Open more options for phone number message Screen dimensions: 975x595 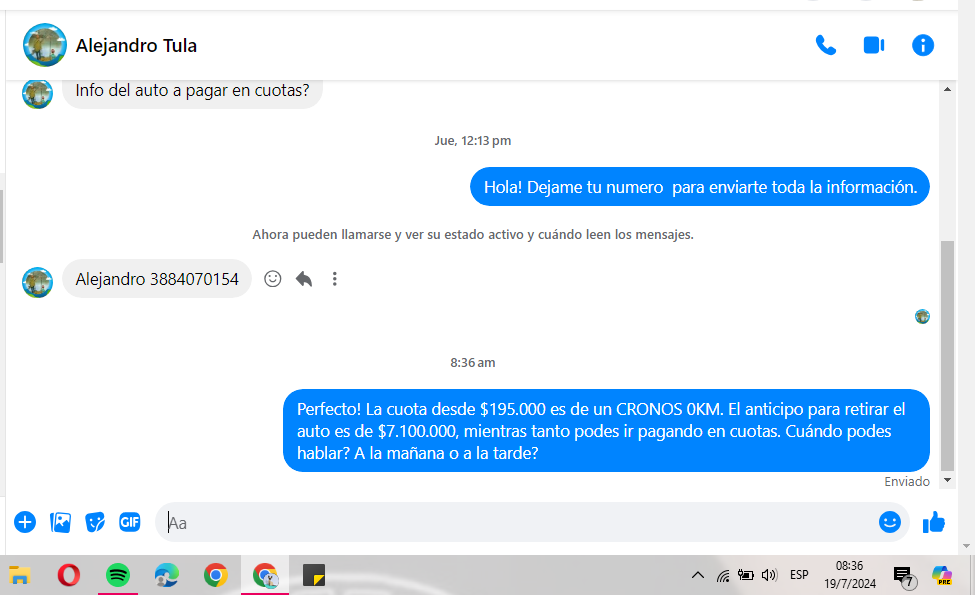click(335, 279)
